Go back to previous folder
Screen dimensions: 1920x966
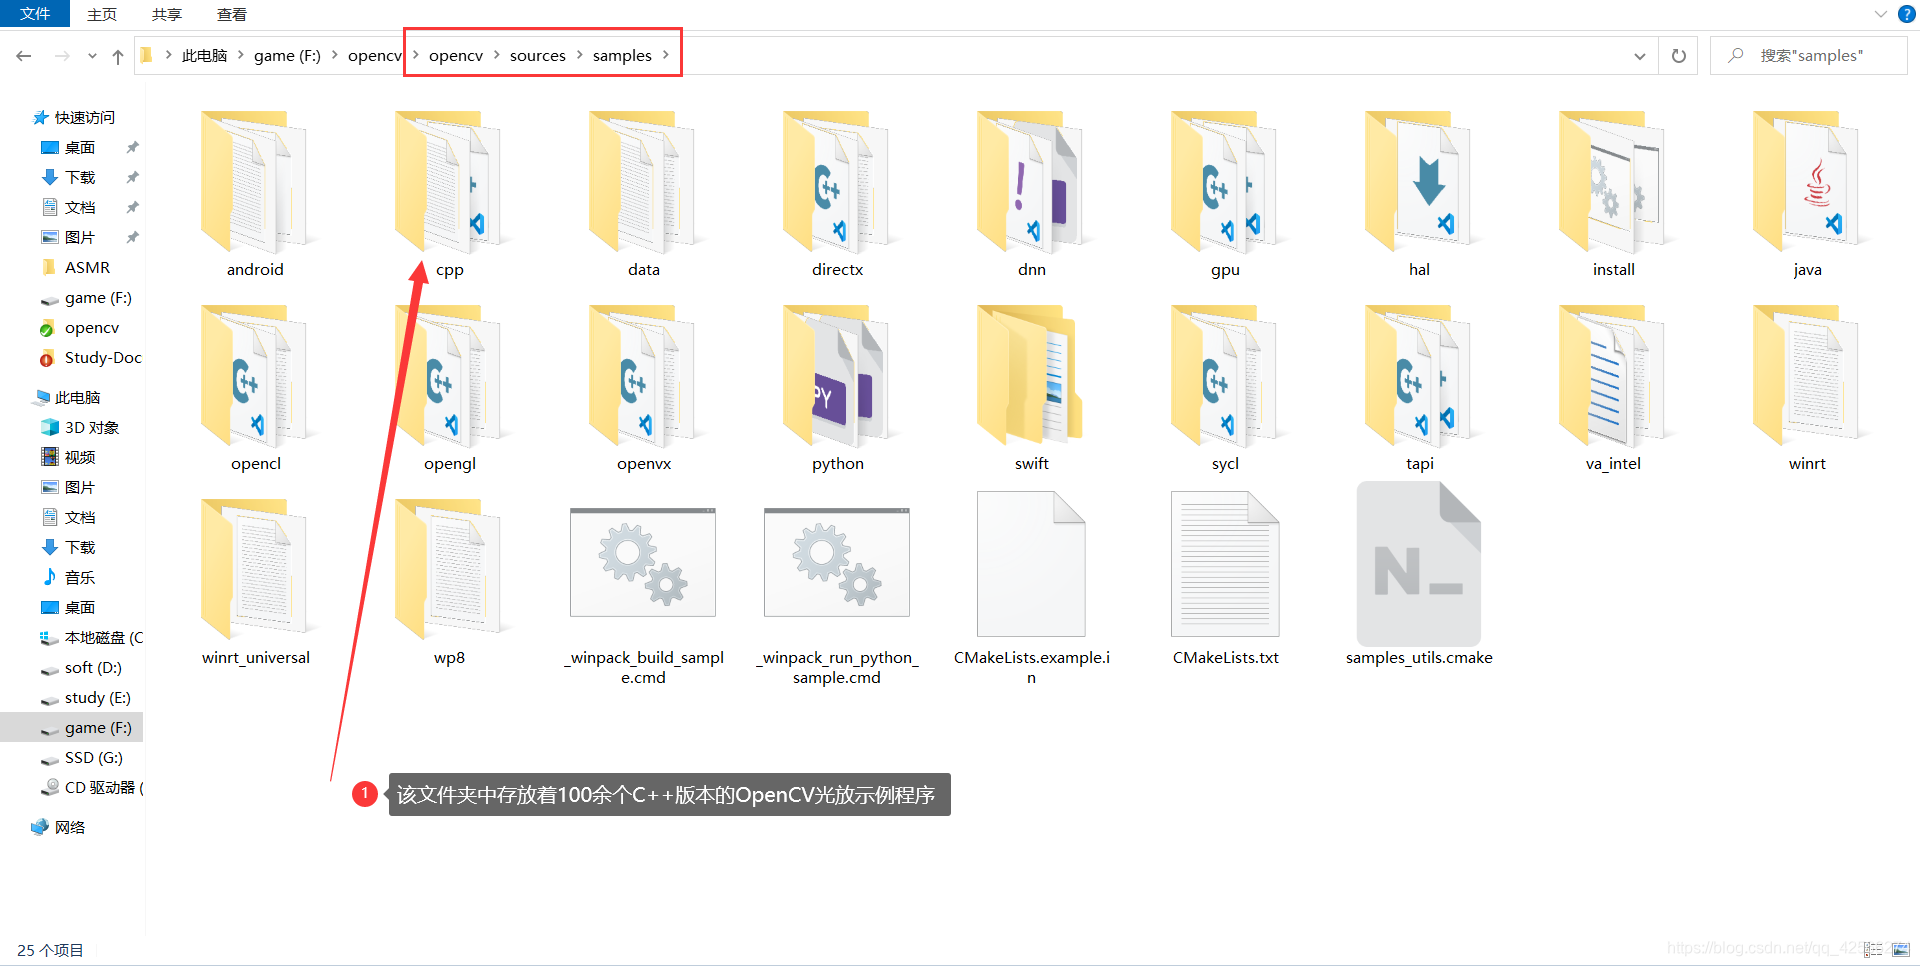coord(24,56)
